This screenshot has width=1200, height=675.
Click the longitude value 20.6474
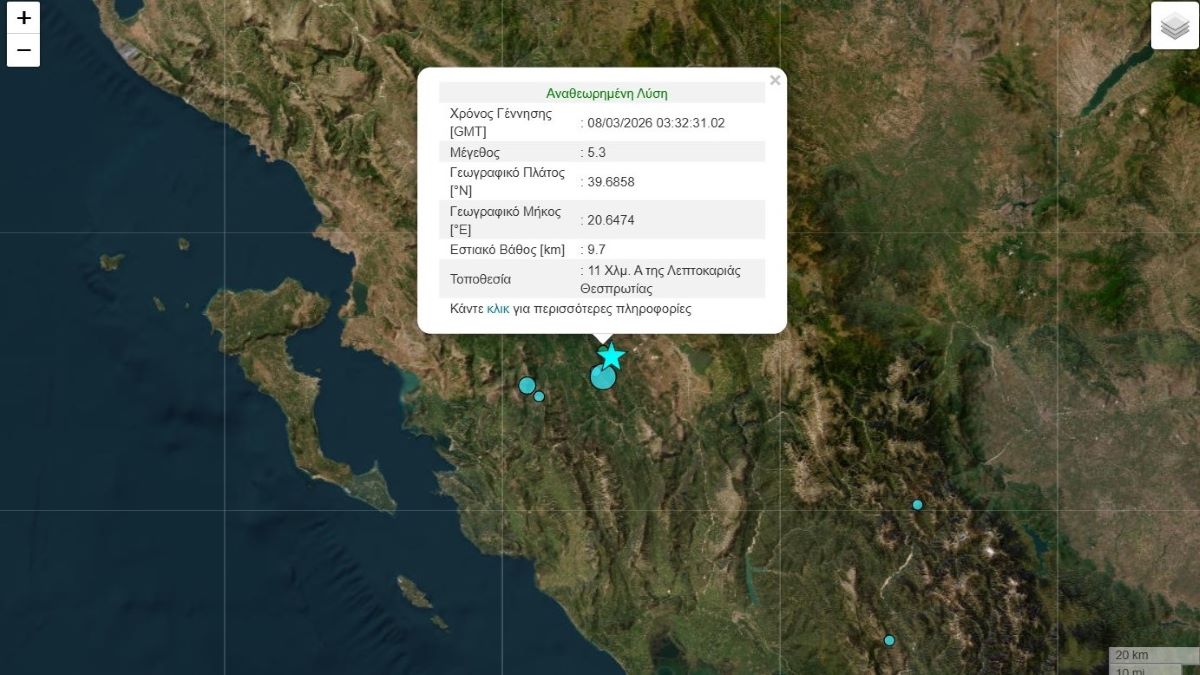(x=612, y=220)
